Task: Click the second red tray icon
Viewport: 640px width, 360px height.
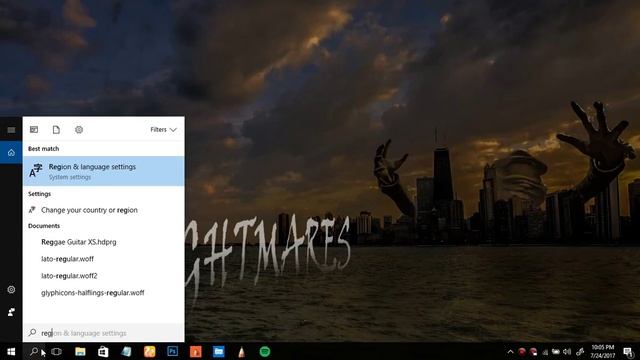Action: (x=533, y=351)
